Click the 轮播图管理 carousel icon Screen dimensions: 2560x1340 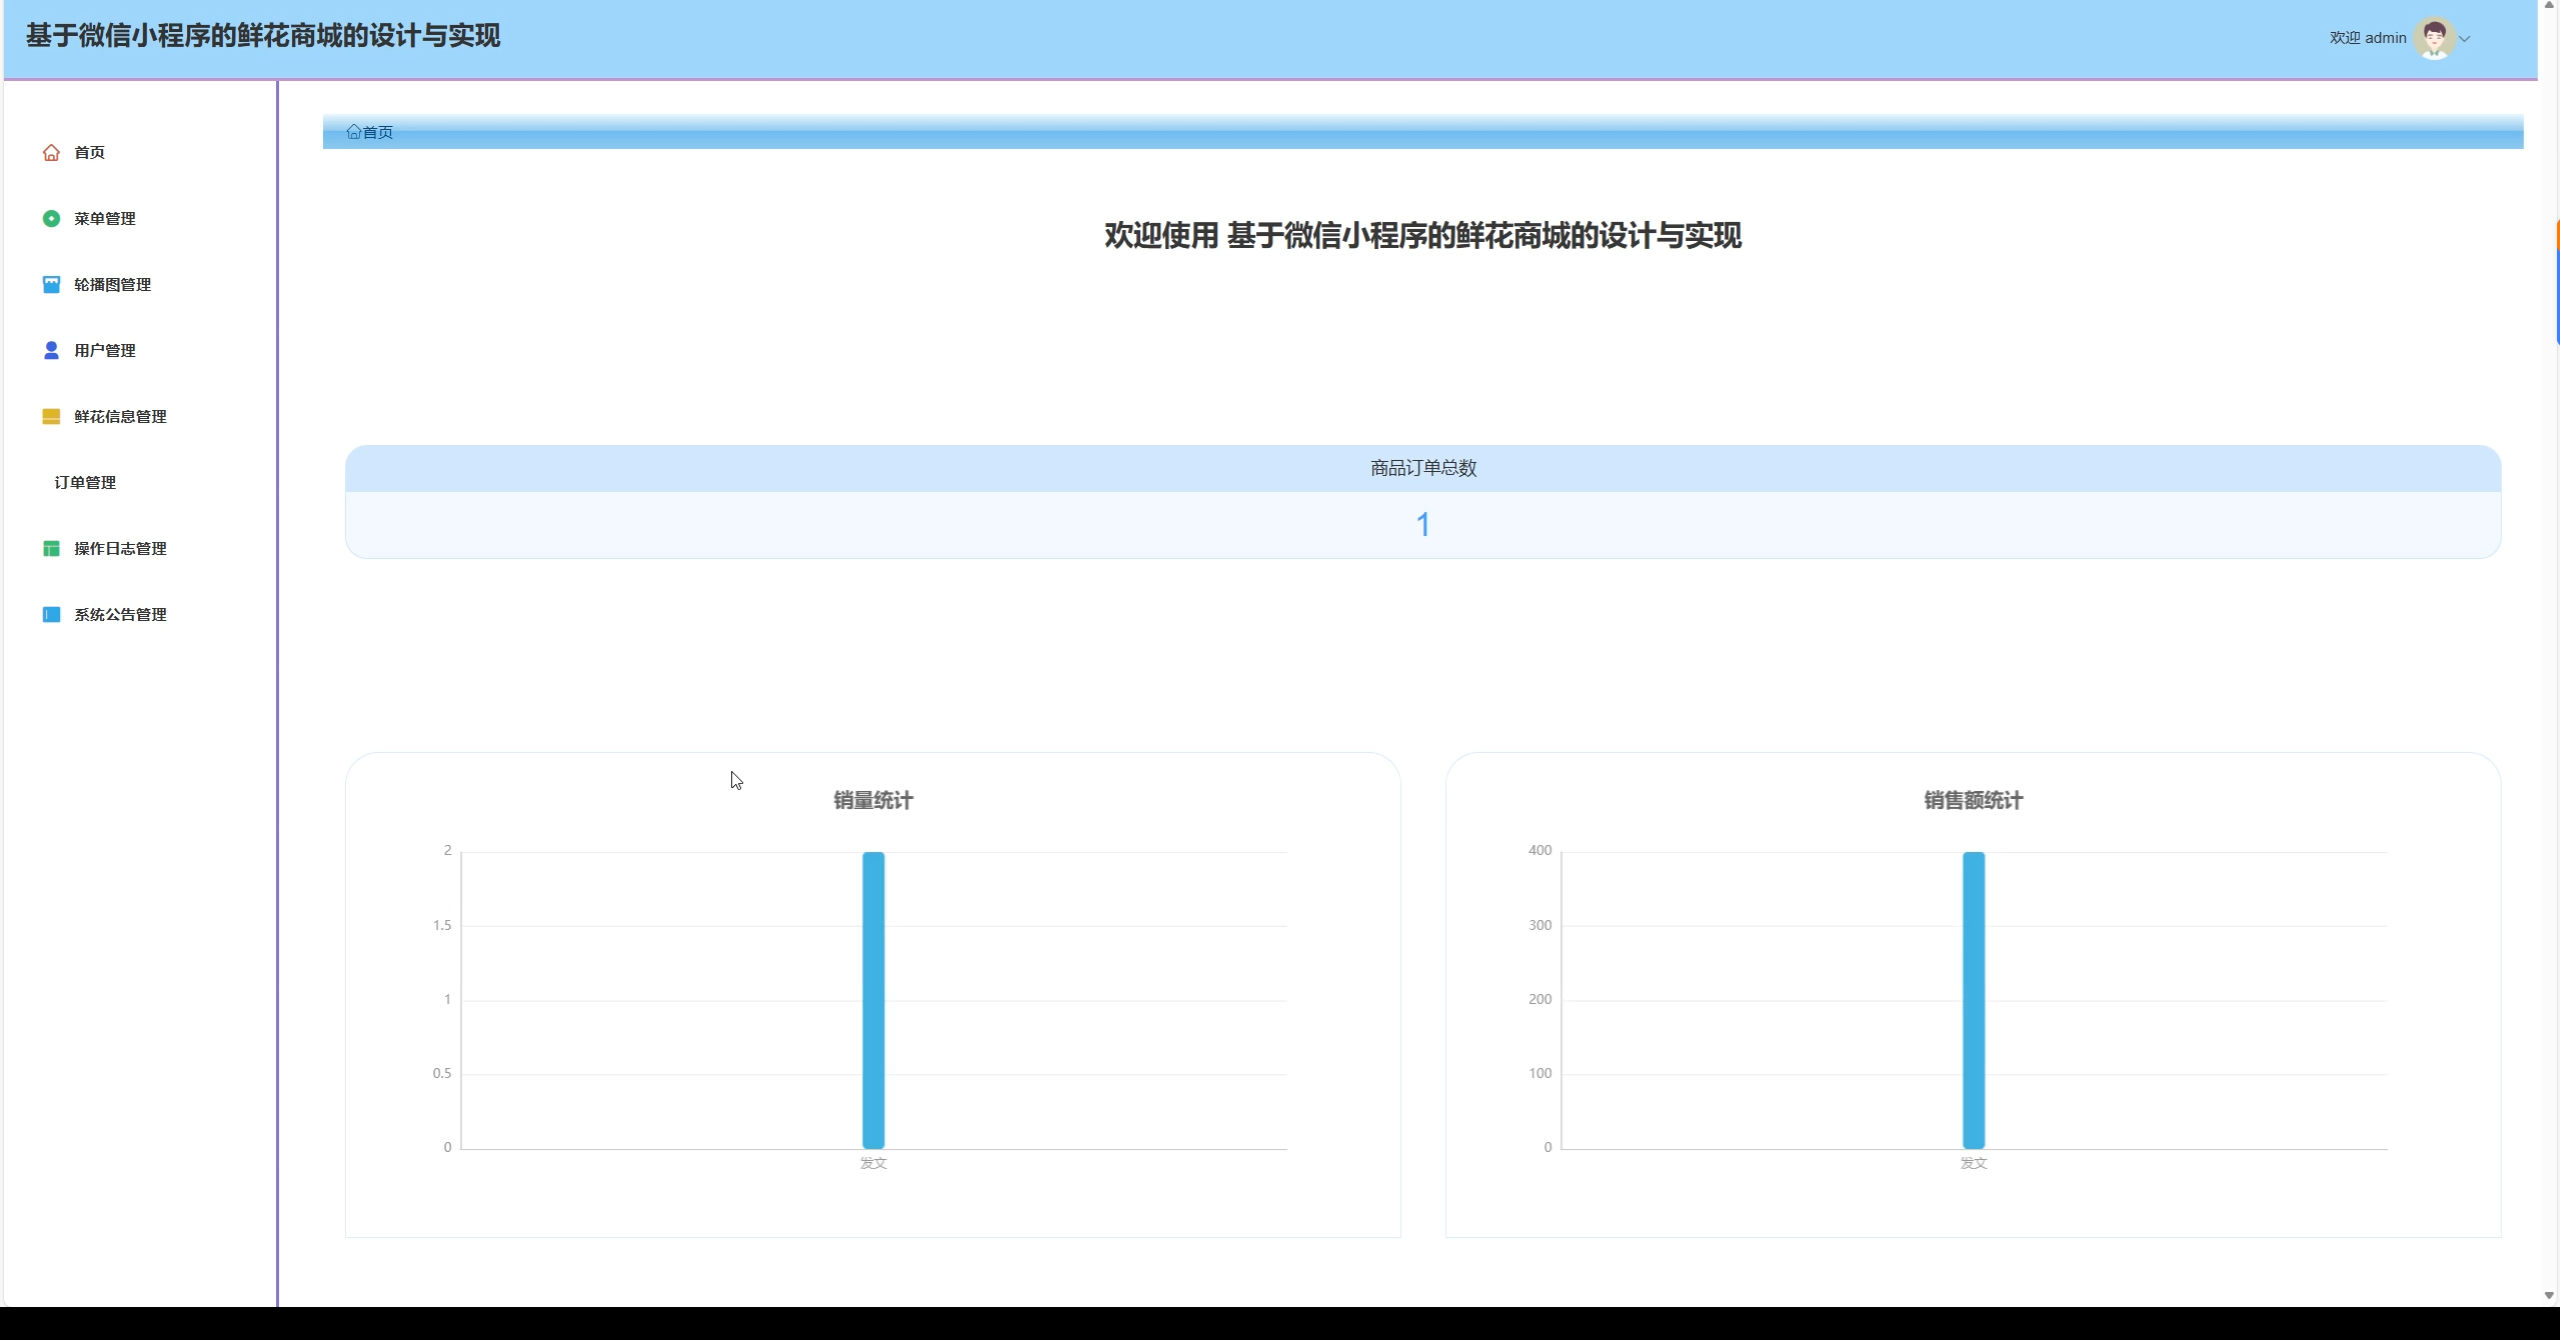point(51,284)
